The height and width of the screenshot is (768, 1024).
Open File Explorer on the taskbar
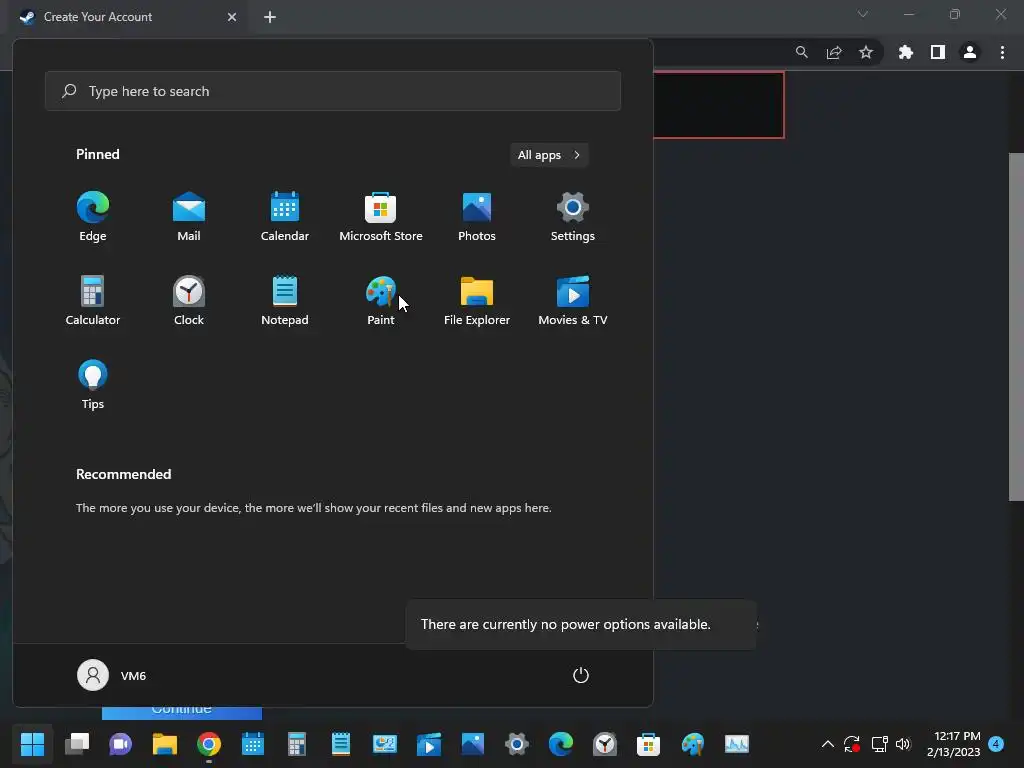(x=165, y=744)
